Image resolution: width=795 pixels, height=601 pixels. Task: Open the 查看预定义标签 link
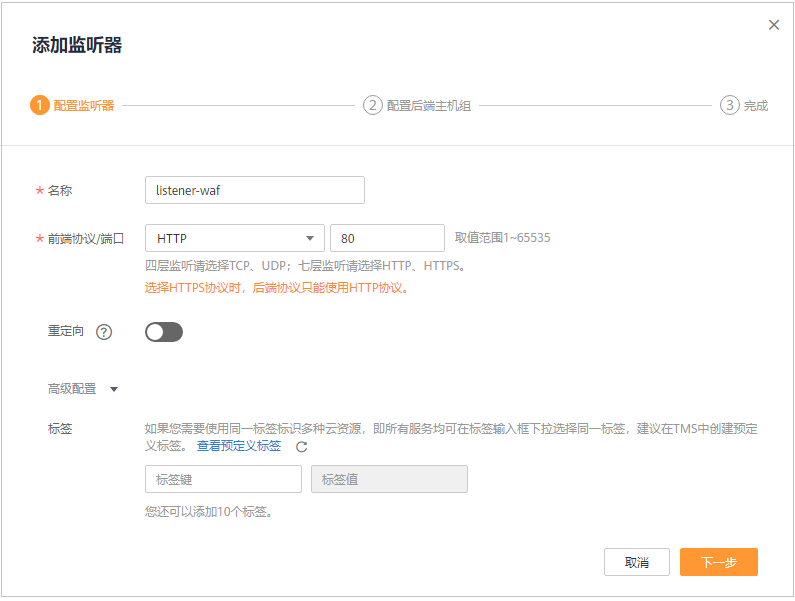(239, 446)
